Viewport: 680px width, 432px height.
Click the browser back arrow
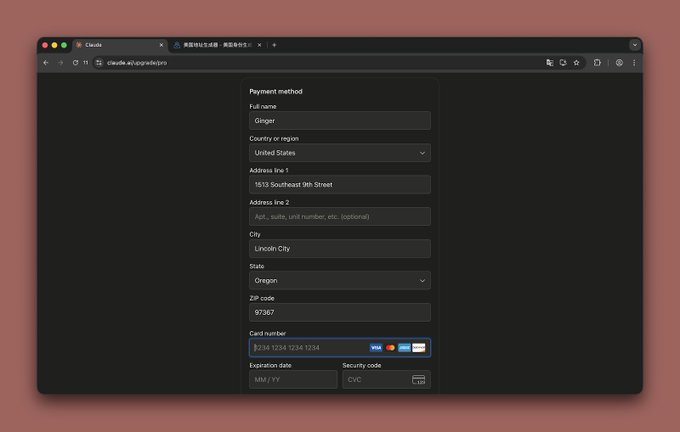[46, 62]
